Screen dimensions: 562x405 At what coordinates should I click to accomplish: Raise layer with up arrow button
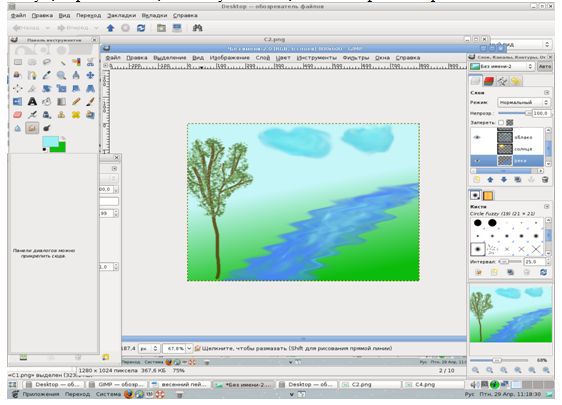(490, 180)
